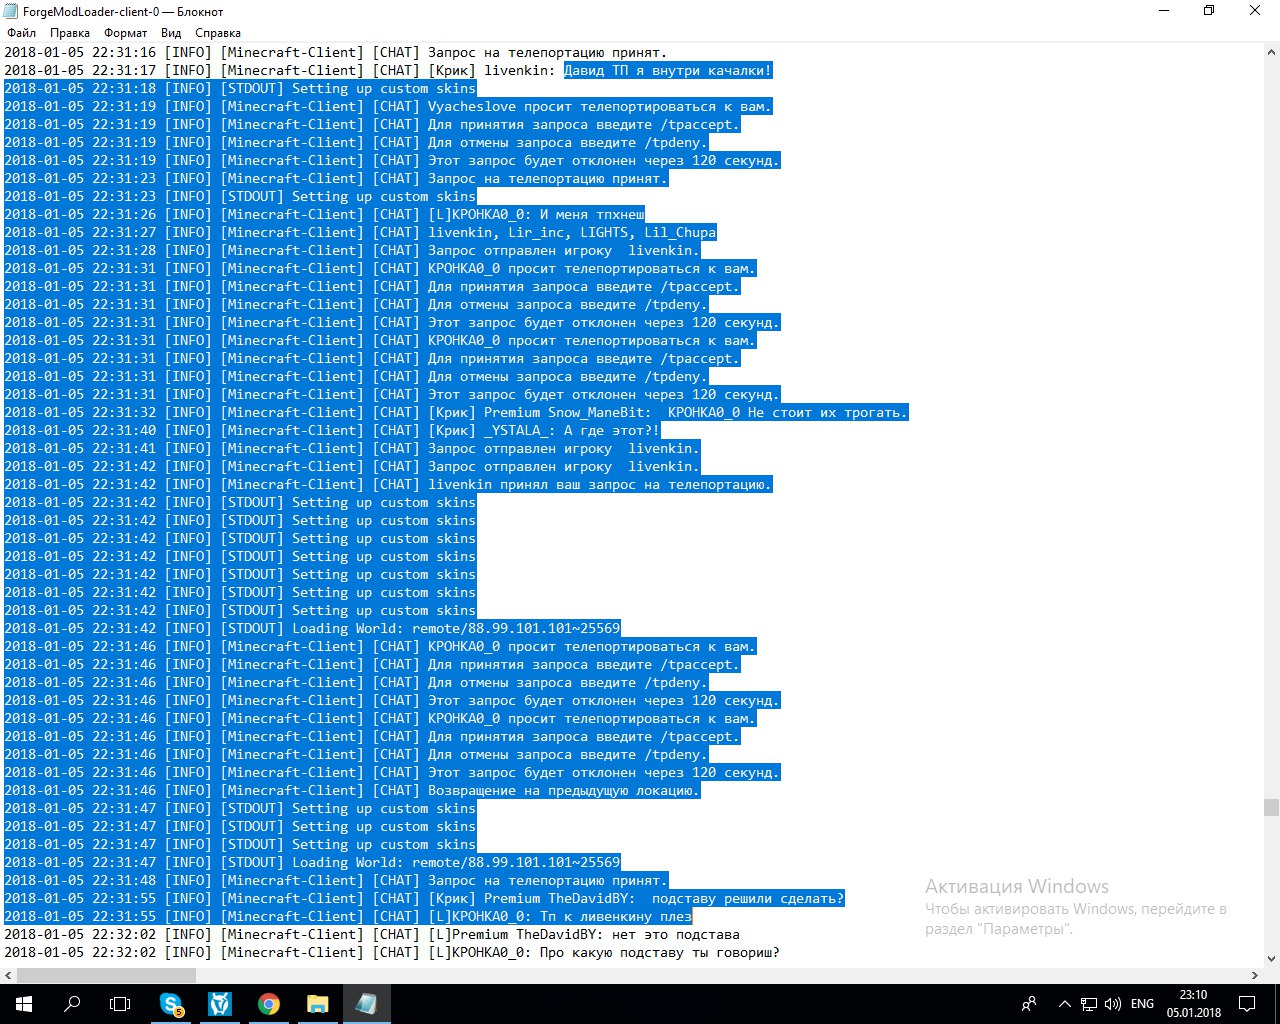1280x1024 pixels.
Task: Open the People icon in system tray
Action: (1029, 1004)
